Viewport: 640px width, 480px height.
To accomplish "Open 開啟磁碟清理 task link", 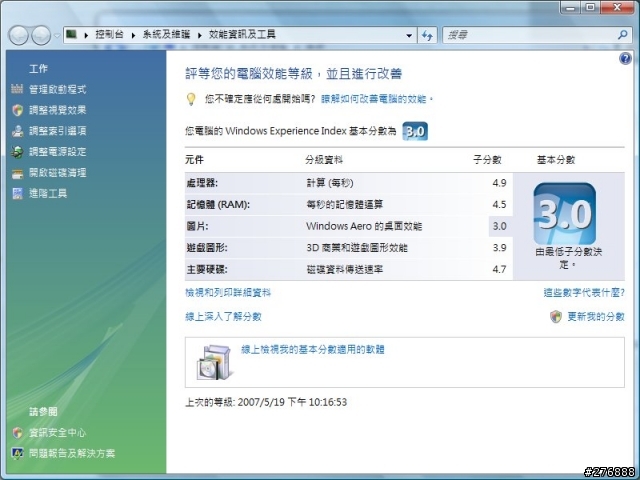I will 58,173.
